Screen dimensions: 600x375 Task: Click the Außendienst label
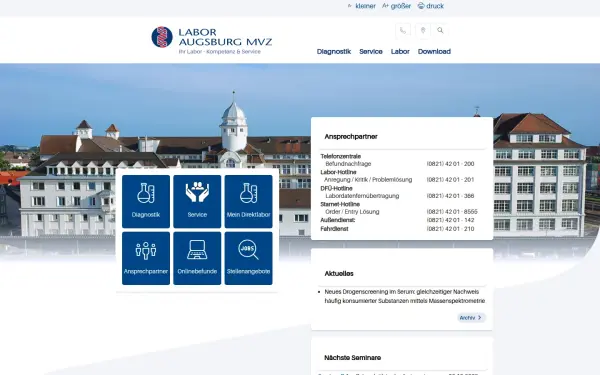(338, 220)
